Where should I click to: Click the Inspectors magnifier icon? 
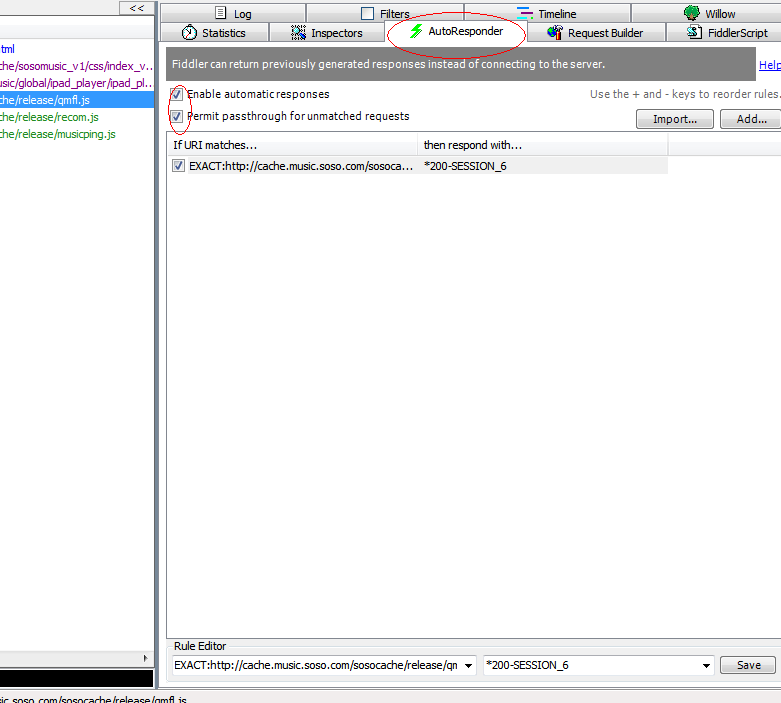[x=298, y=32]
